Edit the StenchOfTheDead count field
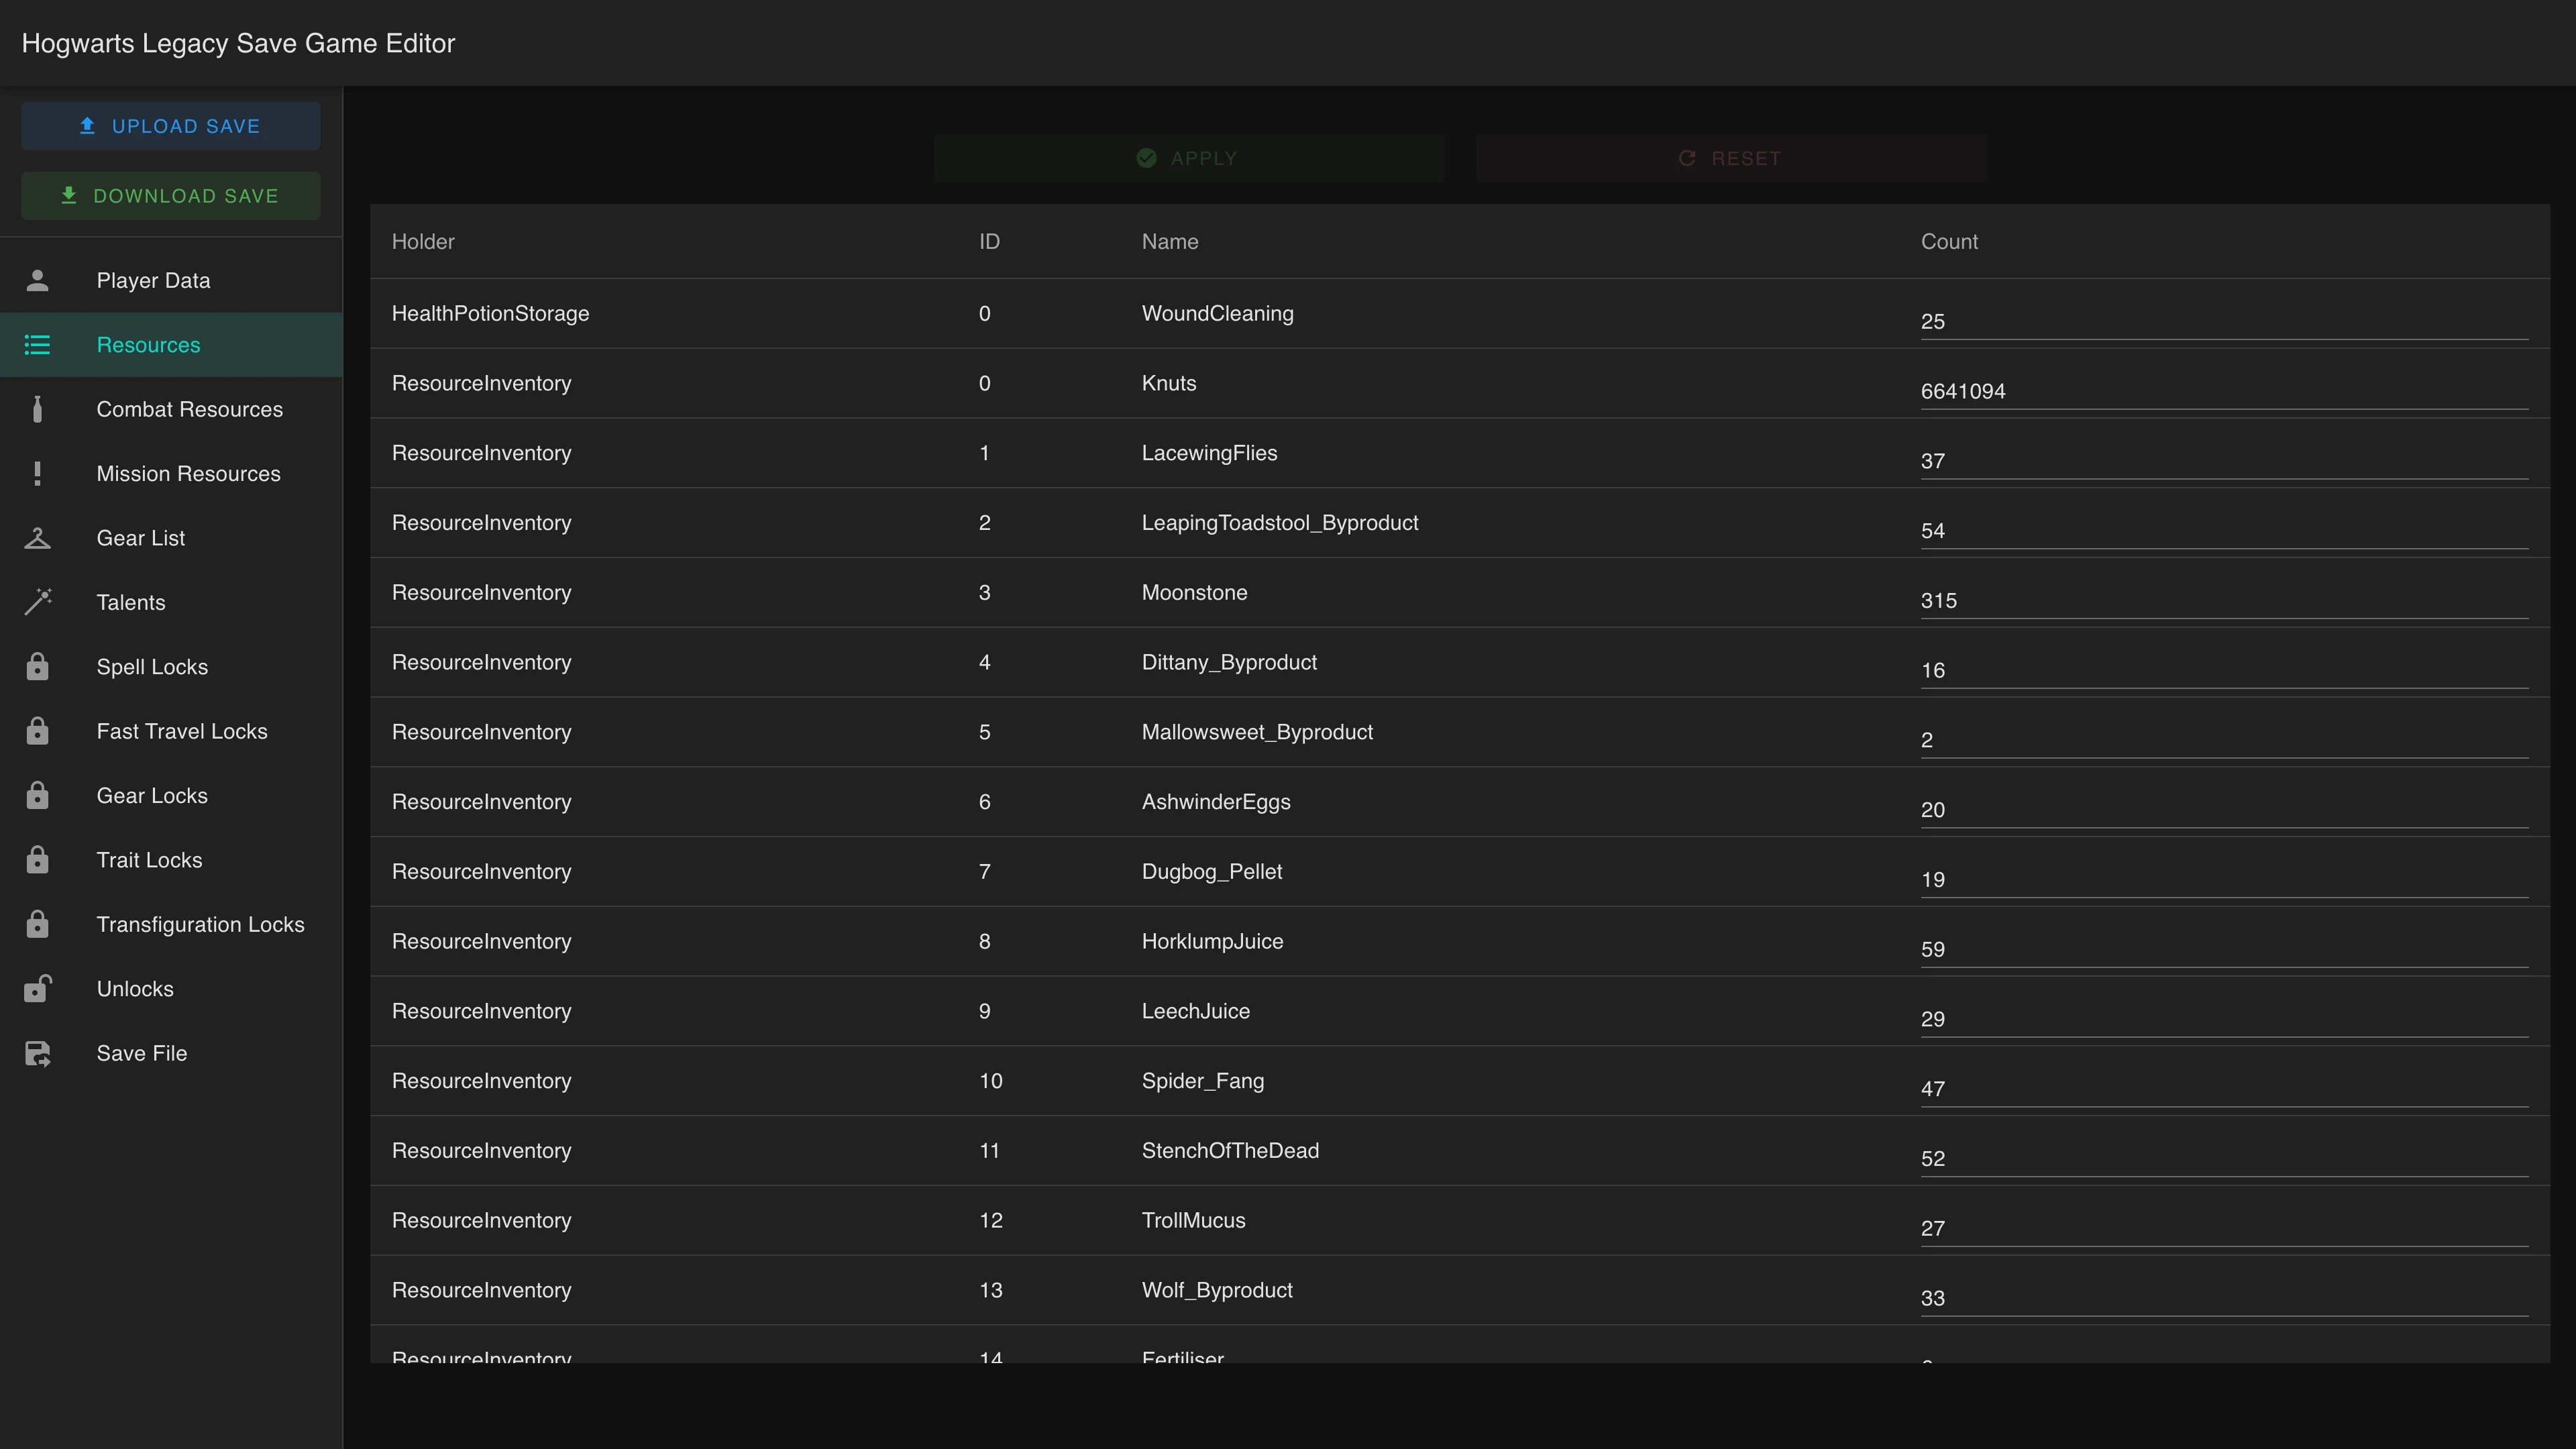 click(x=2224, y=1159)
